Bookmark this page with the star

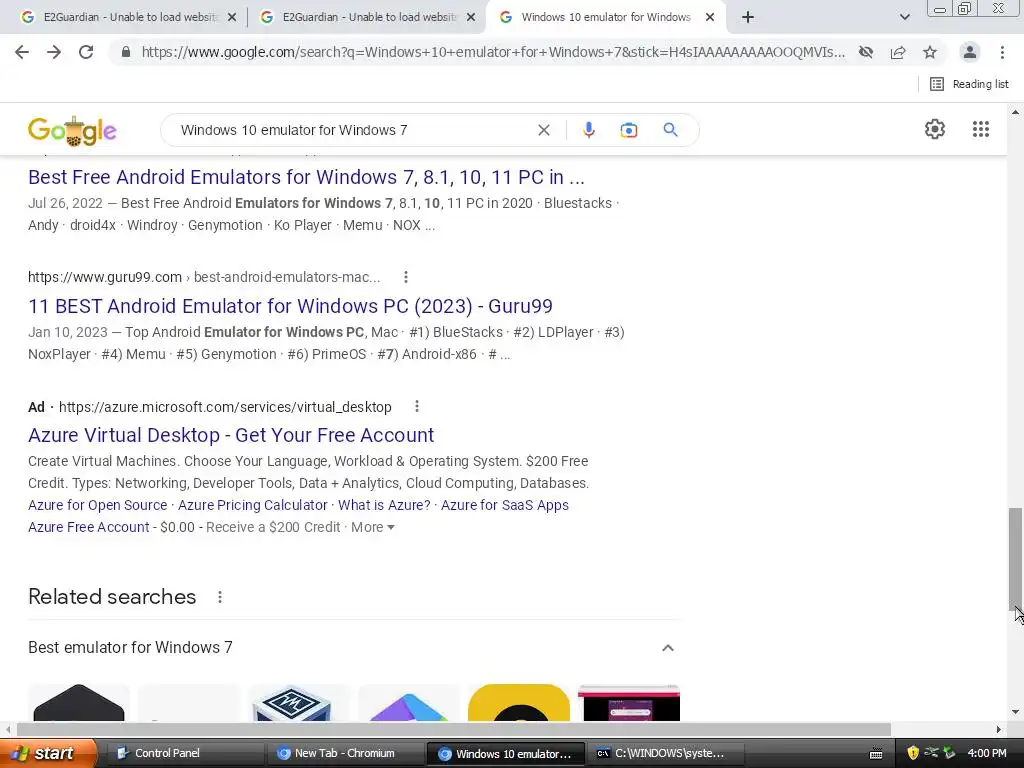[x=930, y=52]
